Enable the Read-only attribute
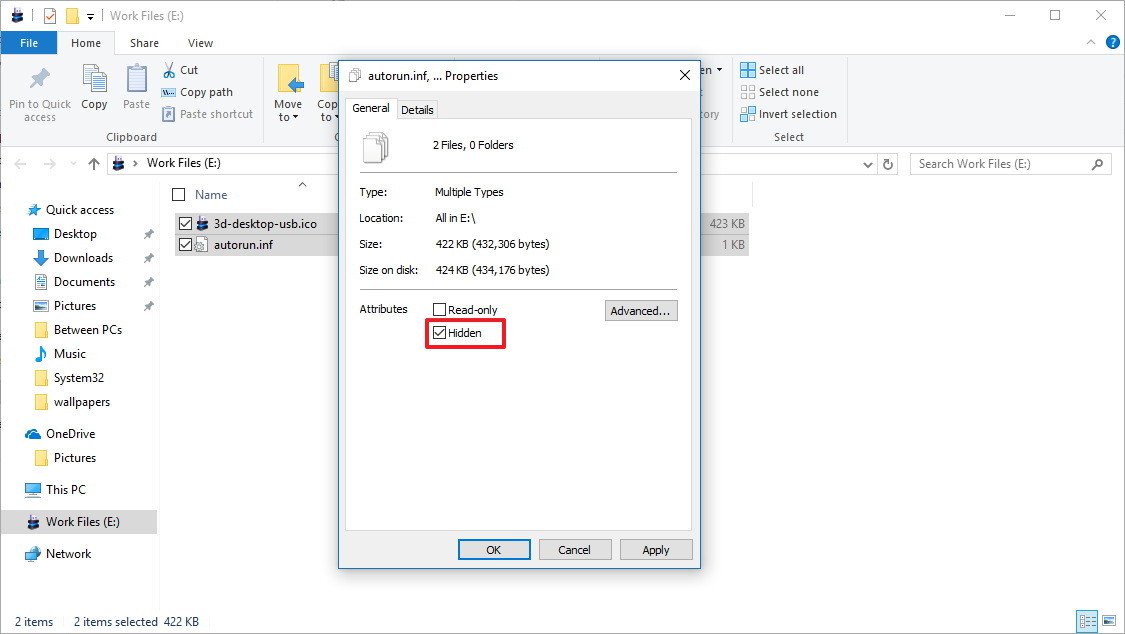Screen dimensions: 1125x634 [x=438, y=309]
